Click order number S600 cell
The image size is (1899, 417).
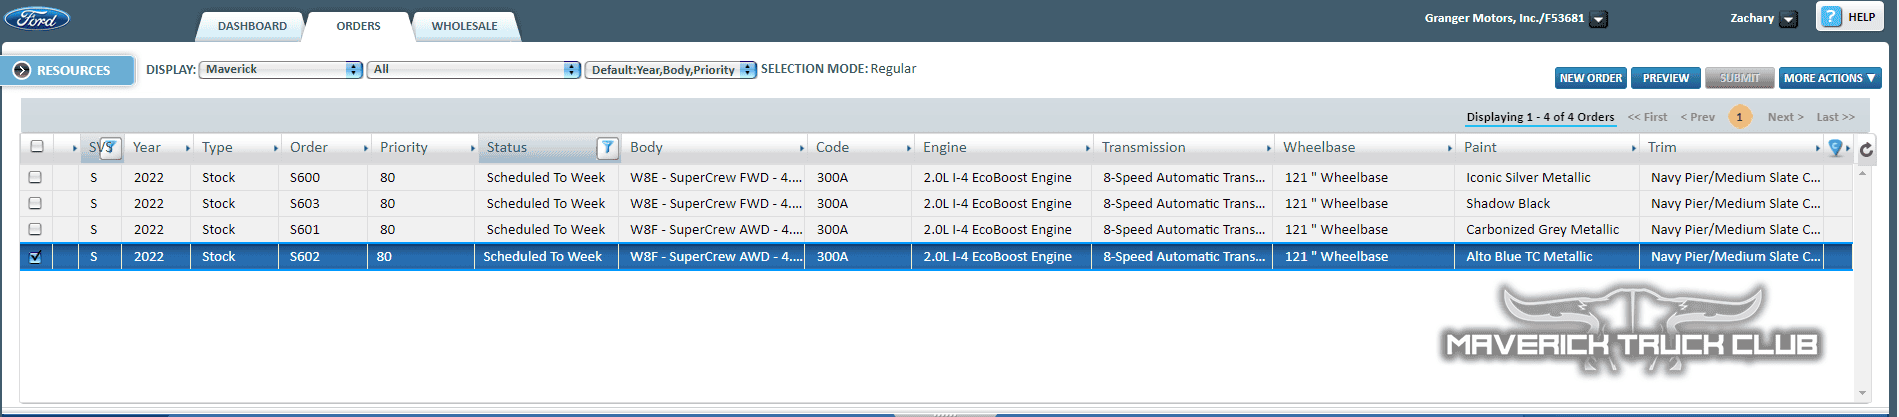click(305, 177)
